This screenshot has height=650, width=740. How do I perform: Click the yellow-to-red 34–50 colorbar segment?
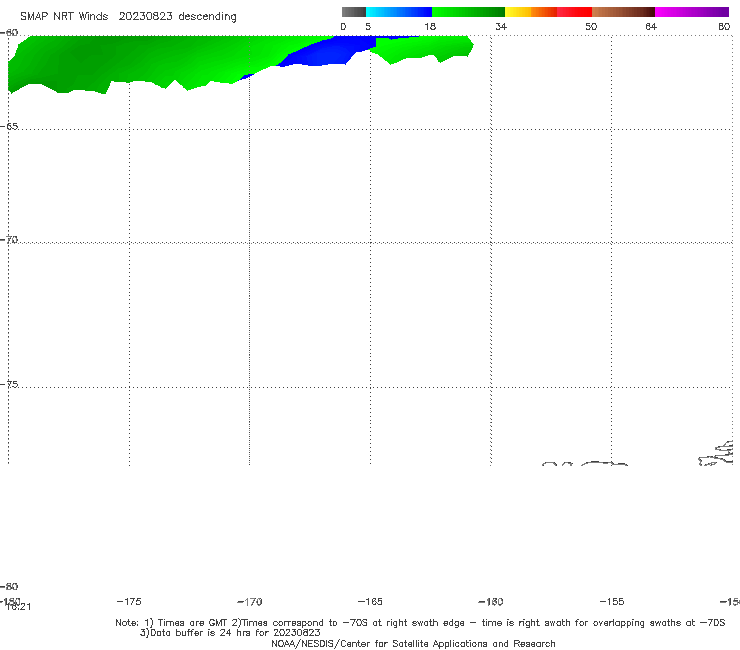coord(548,12)
